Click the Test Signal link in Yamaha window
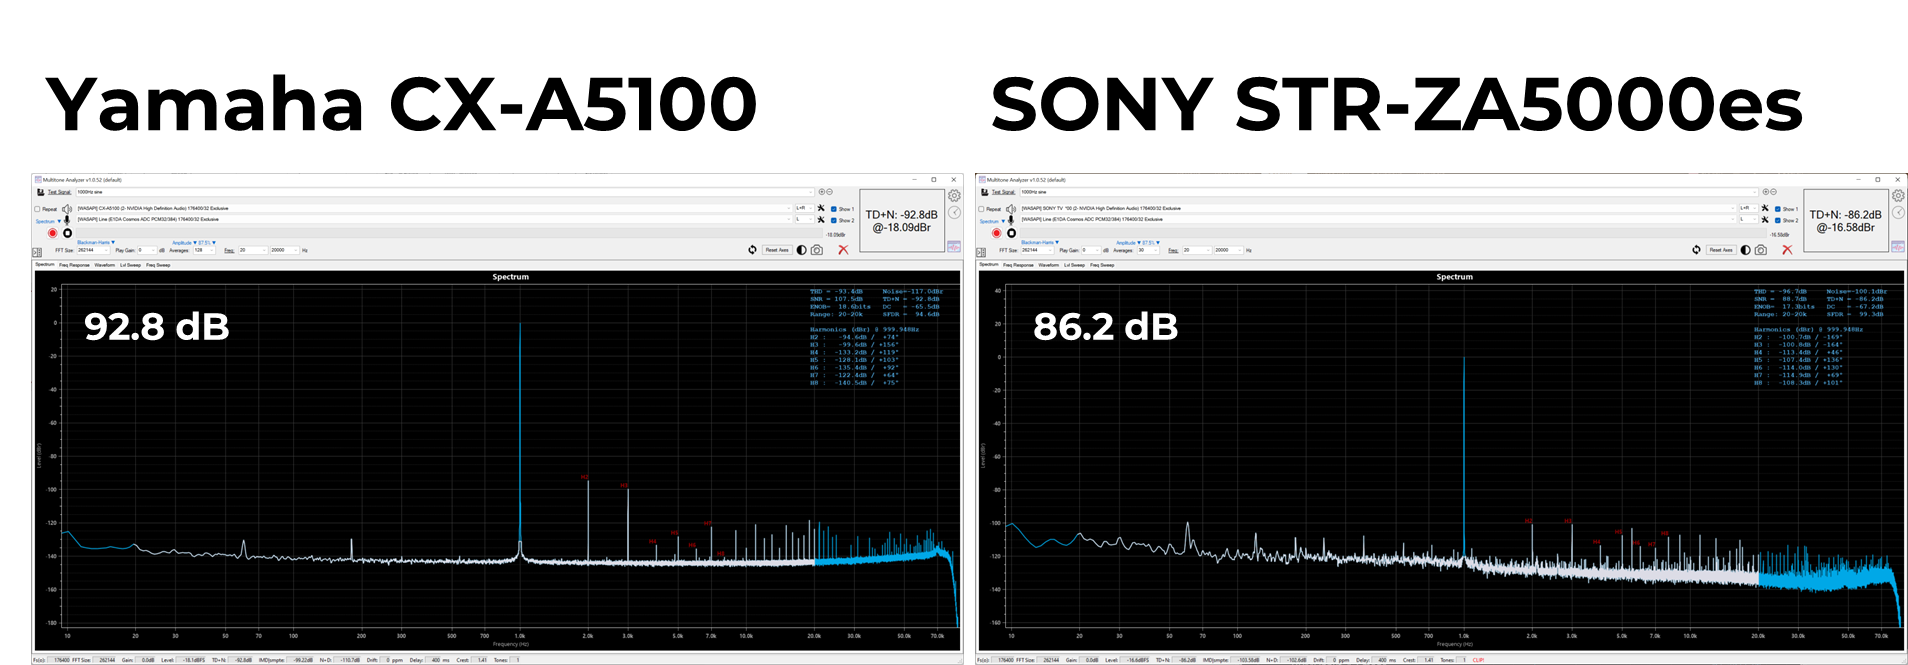 tap(60, 192)
